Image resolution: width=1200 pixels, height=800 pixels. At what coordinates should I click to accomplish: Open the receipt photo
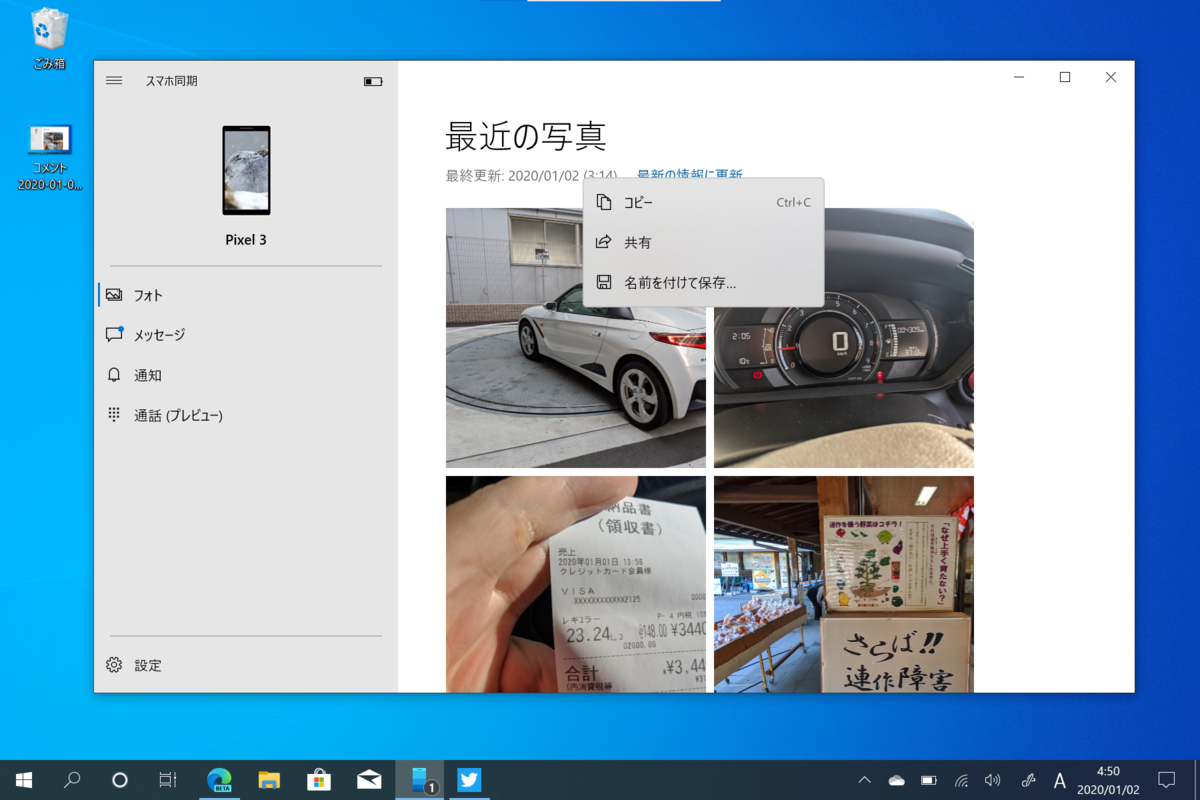(x=576, y=584)
